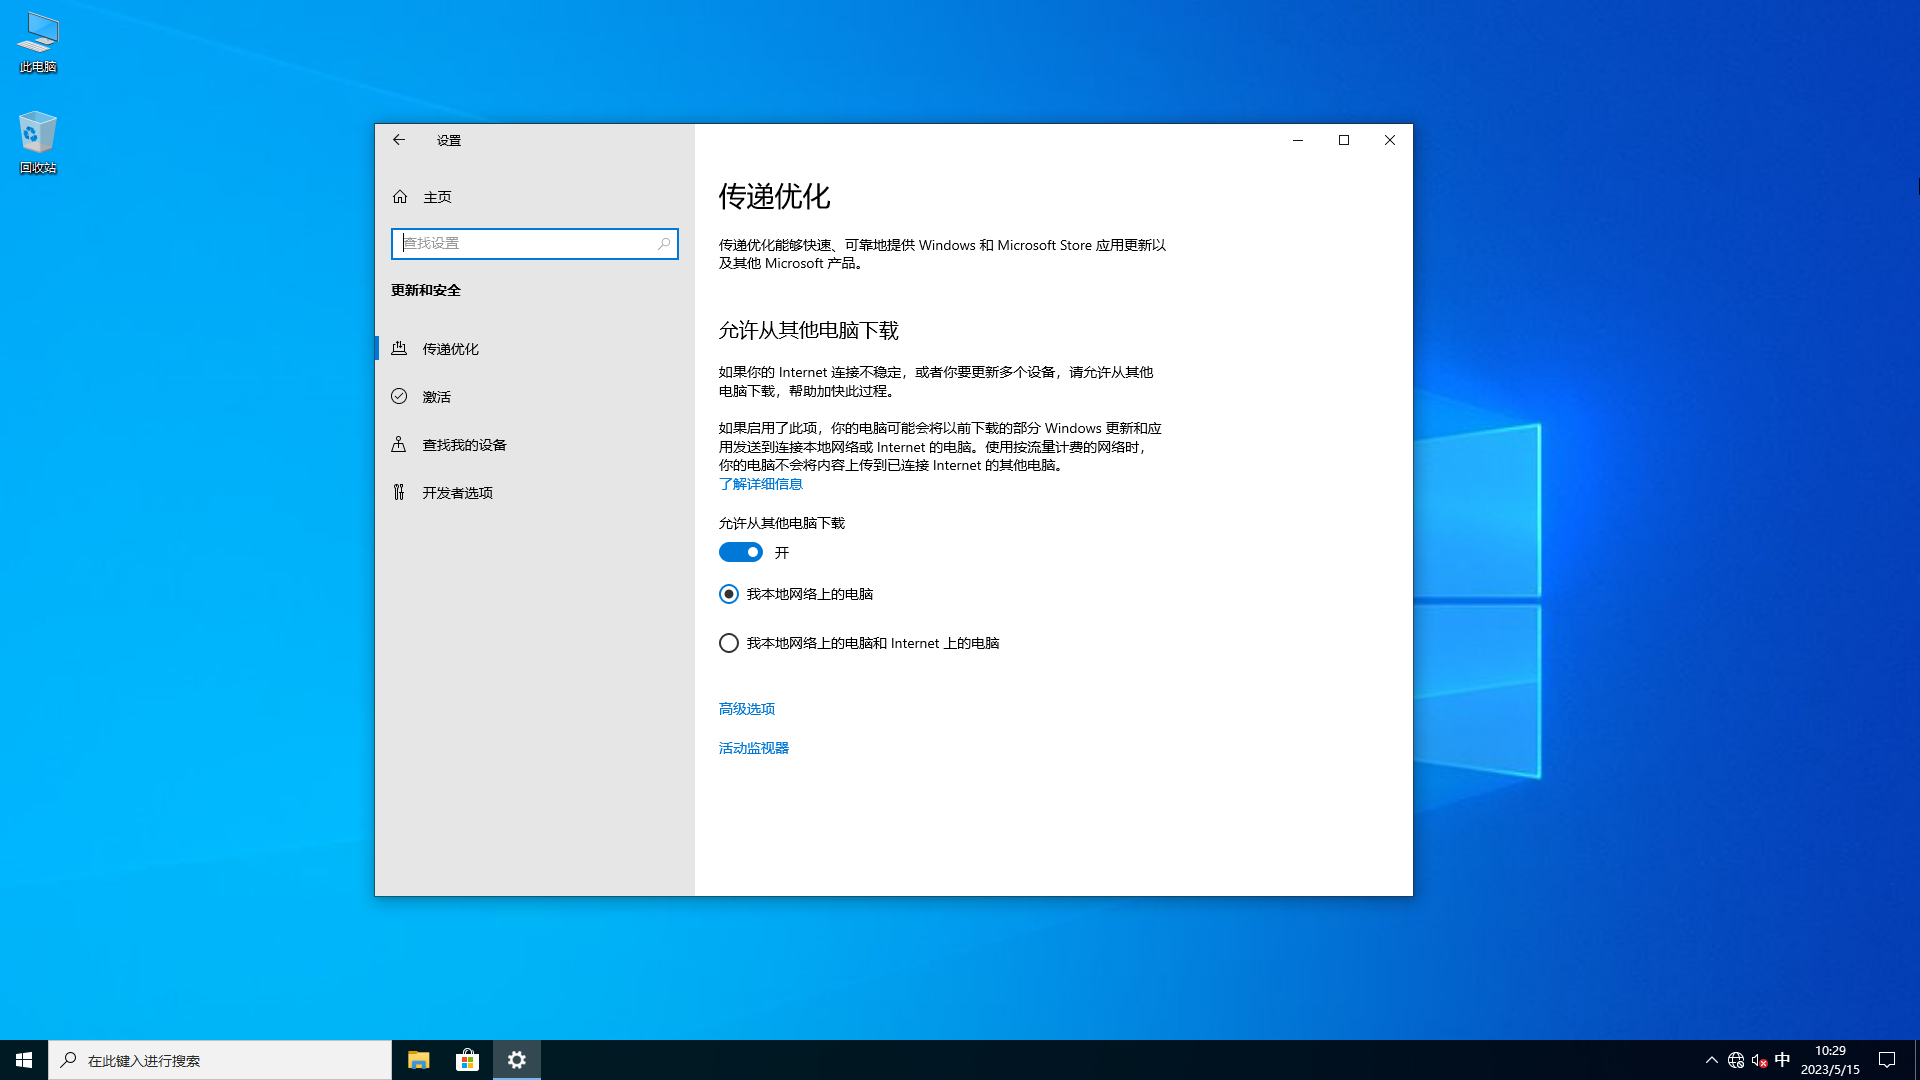Open File Explorer from the taskbar
The width and height of the screenshot is (1920, 1080).
pyautogui.click(x=417, y=1059)
